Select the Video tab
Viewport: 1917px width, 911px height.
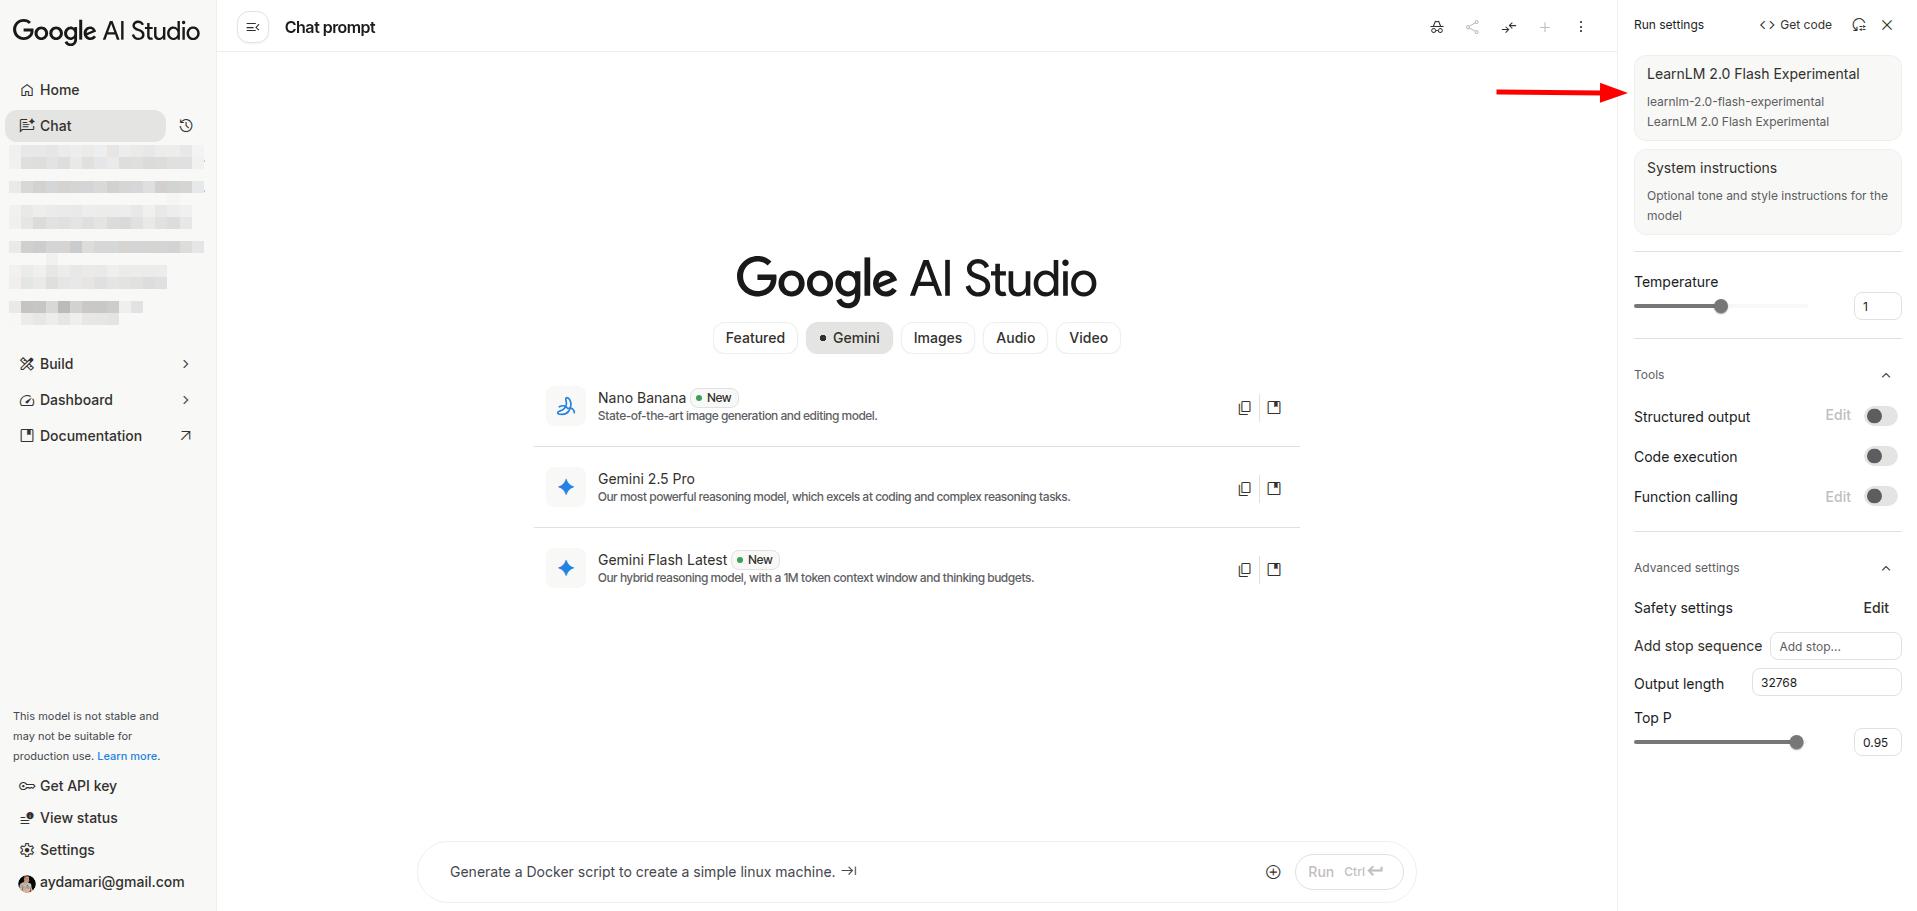(1088, 338)
